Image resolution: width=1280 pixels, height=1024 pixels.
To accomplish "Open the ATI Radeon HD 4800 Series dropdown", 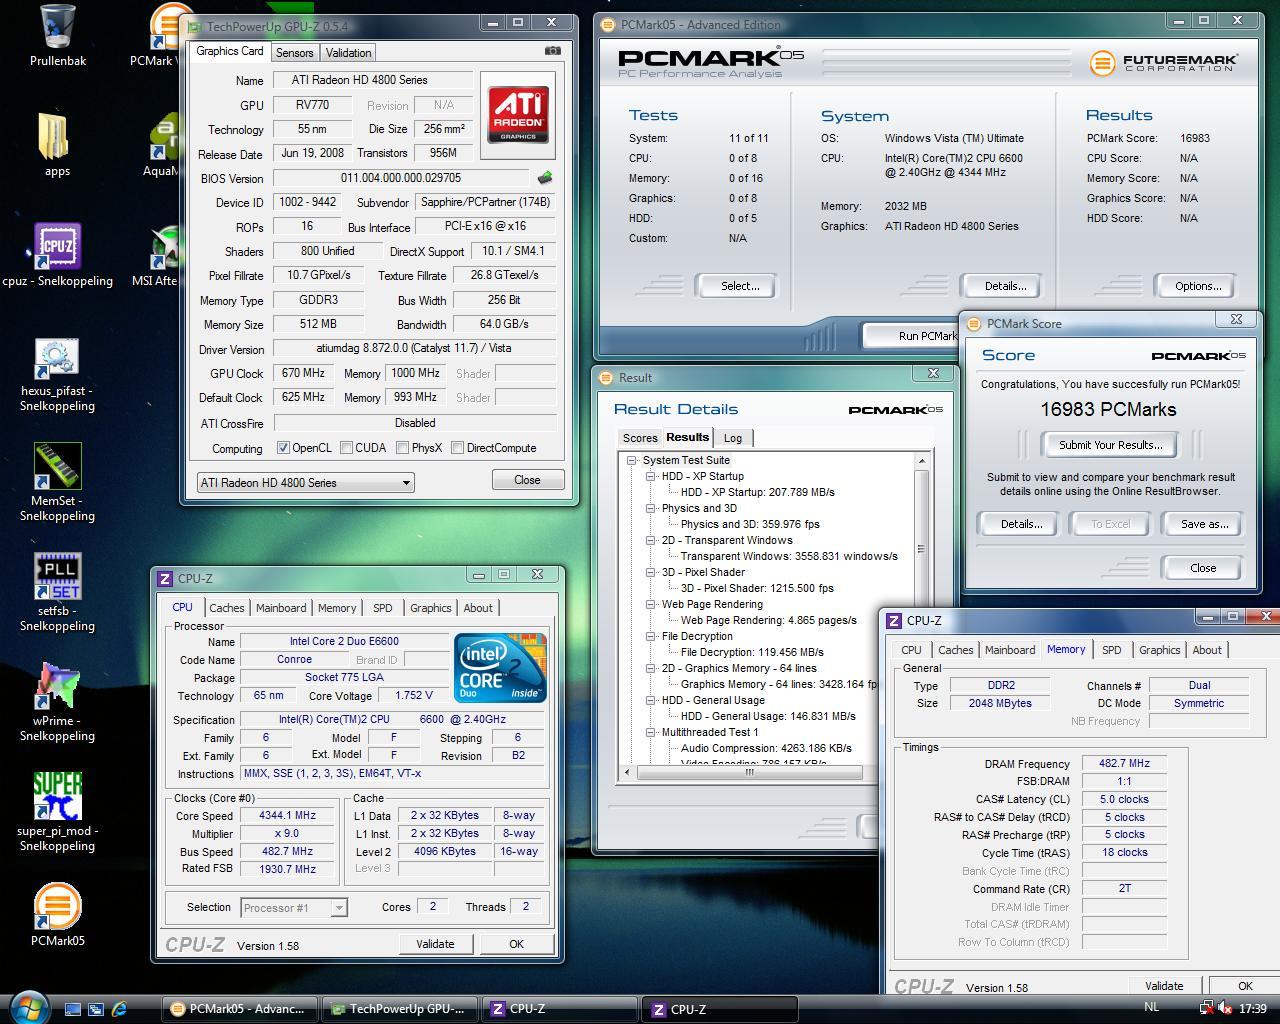I will 305,482.
